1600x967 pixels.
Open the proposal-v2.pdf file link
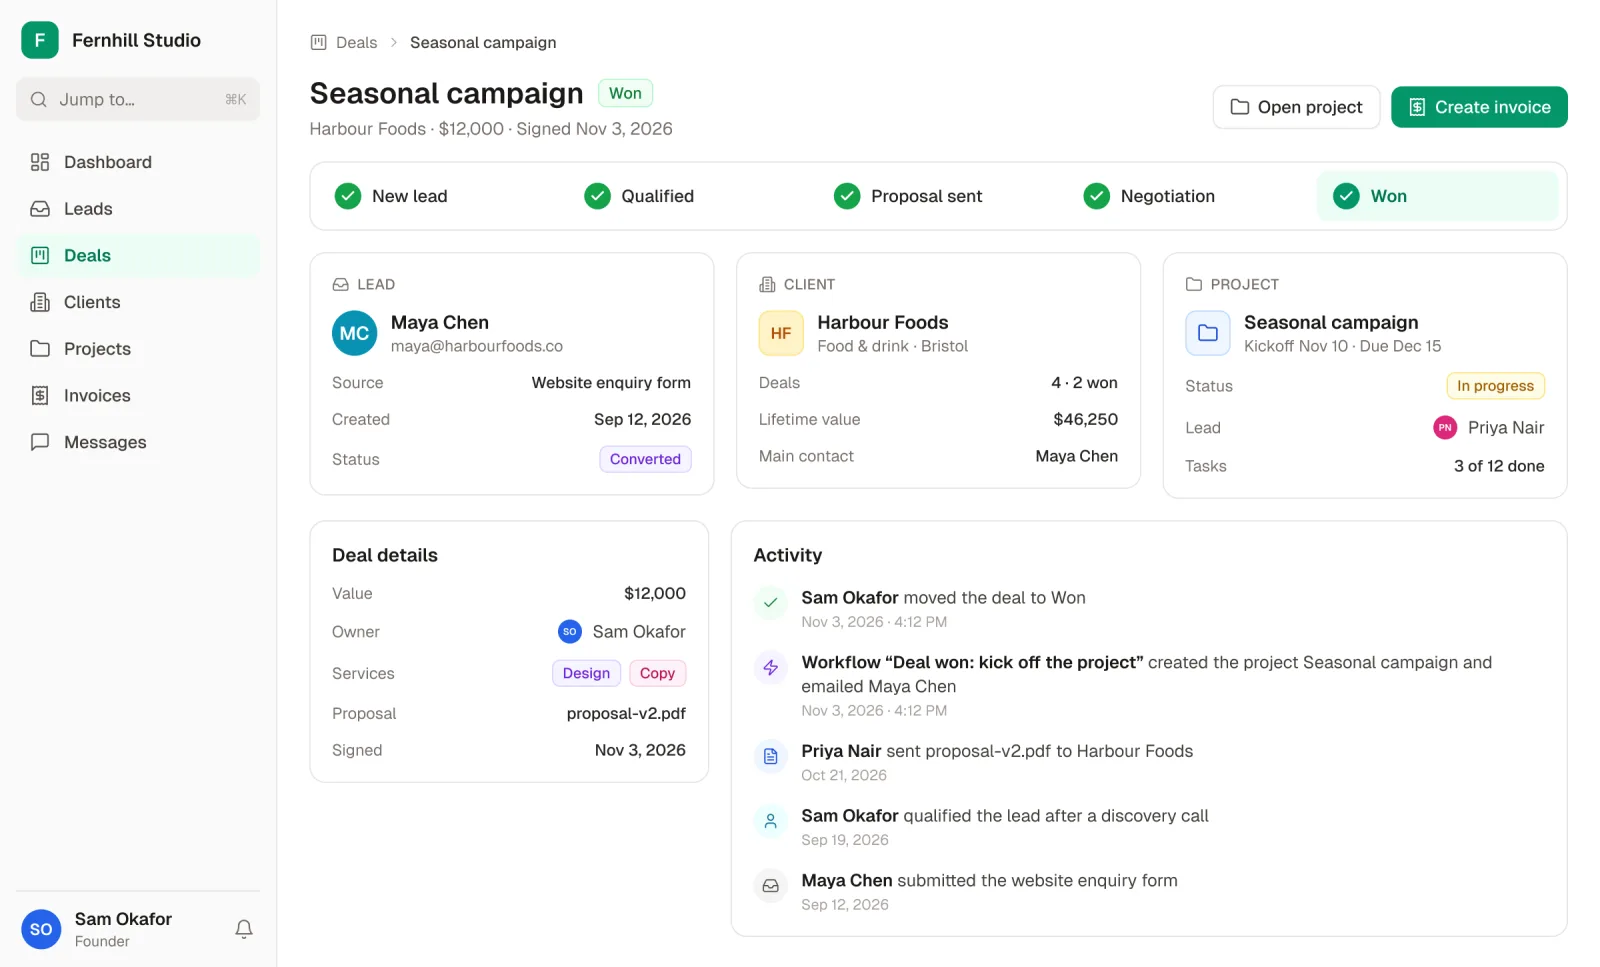[x=626, y=713]
